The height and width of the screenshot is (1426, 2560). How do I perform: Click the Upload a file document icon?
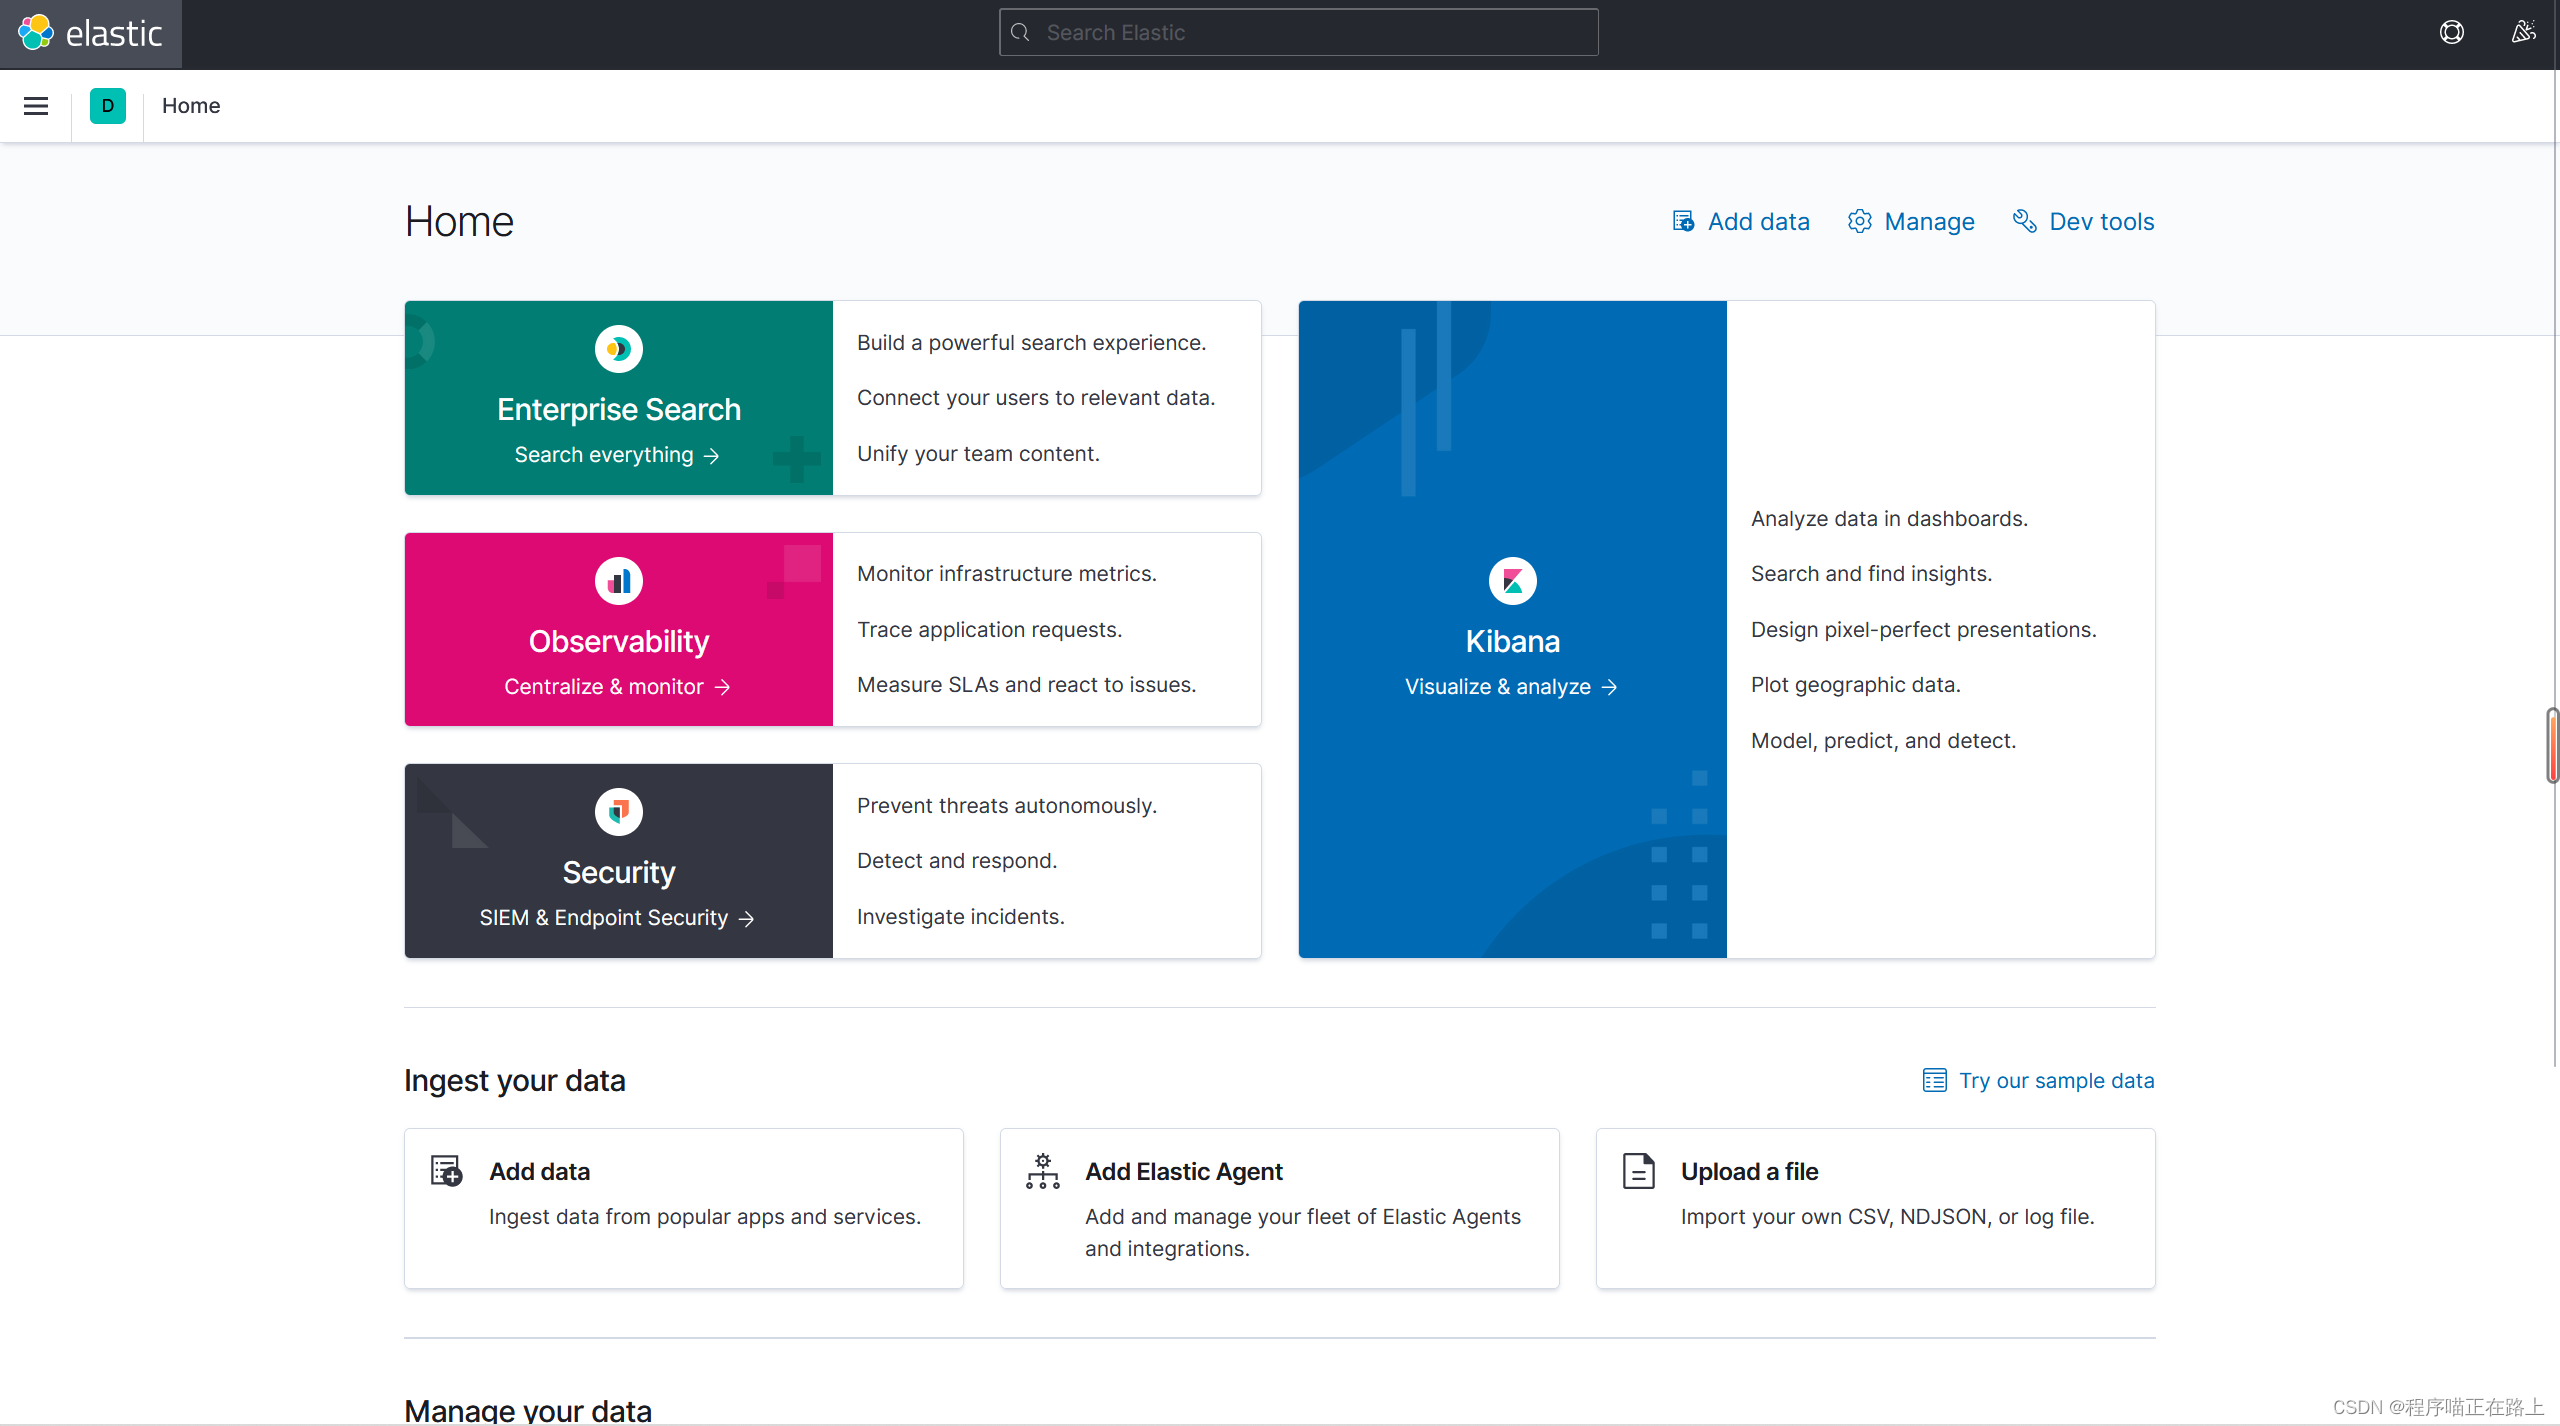point(1638,1171)
